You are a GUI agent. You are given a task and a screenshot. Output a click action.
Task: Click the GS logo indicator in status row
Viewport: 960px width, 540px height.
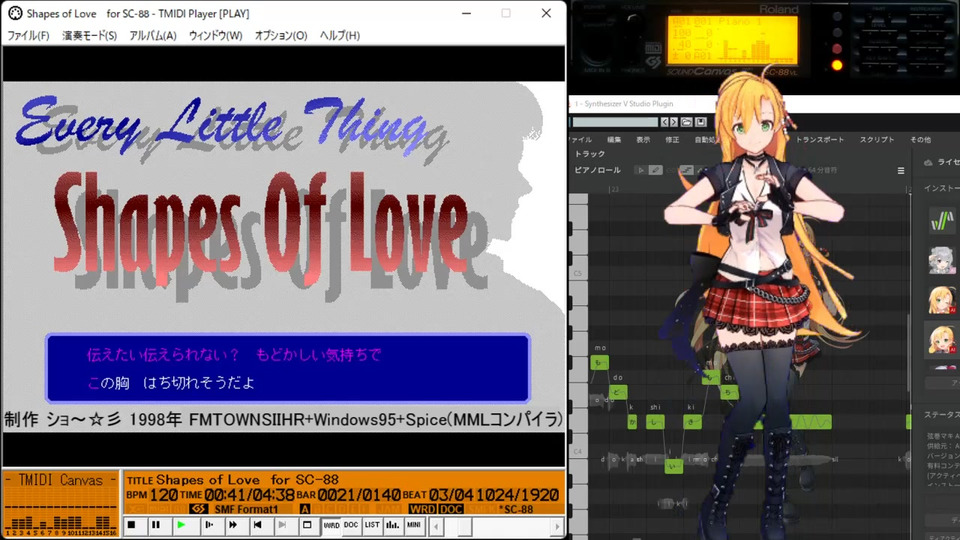[198, 509]
